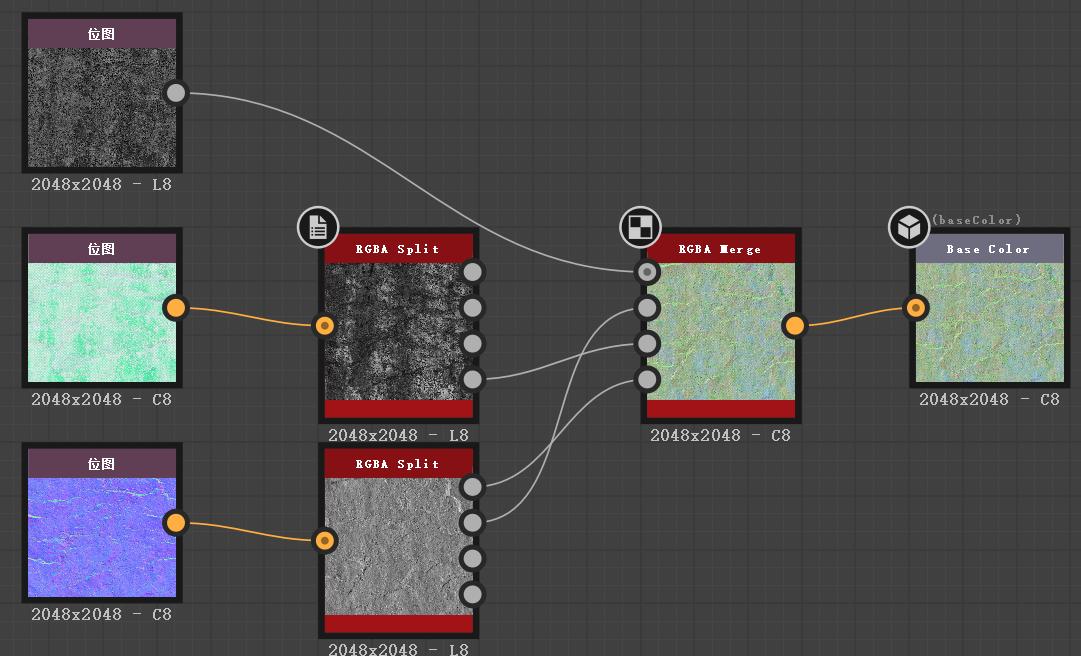Image resolution: width=1081 pixels, height=656 pixels.
Task: Select the output pin of the top 位图 node
Action: [176, 93]
